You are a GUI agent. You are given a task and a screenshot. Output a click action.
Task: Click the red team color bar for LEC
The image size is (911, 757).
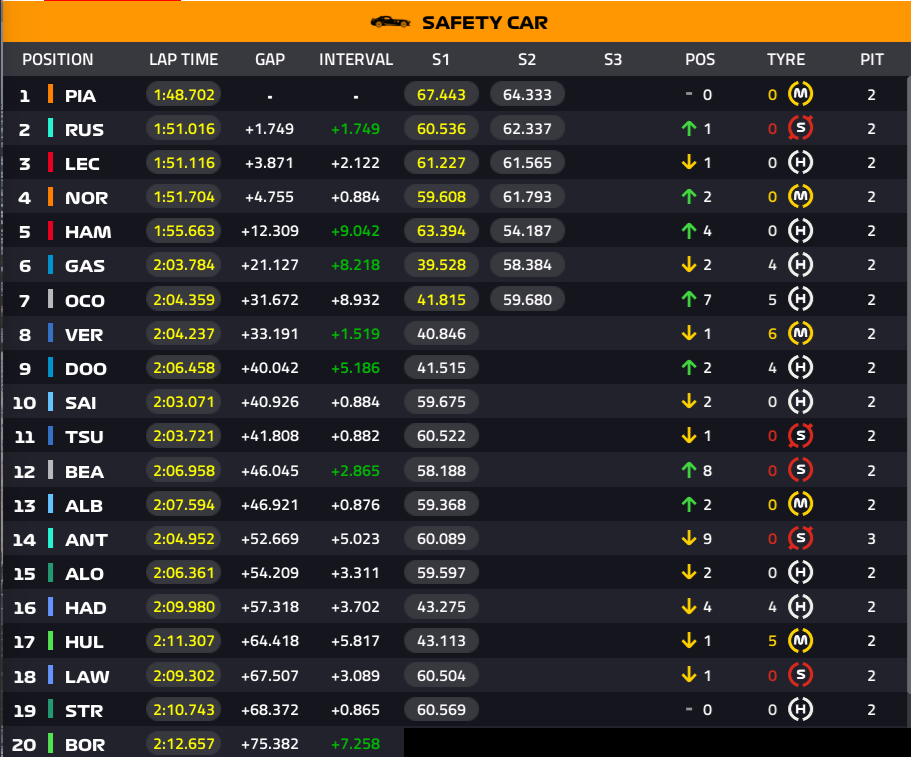point(51,162)
